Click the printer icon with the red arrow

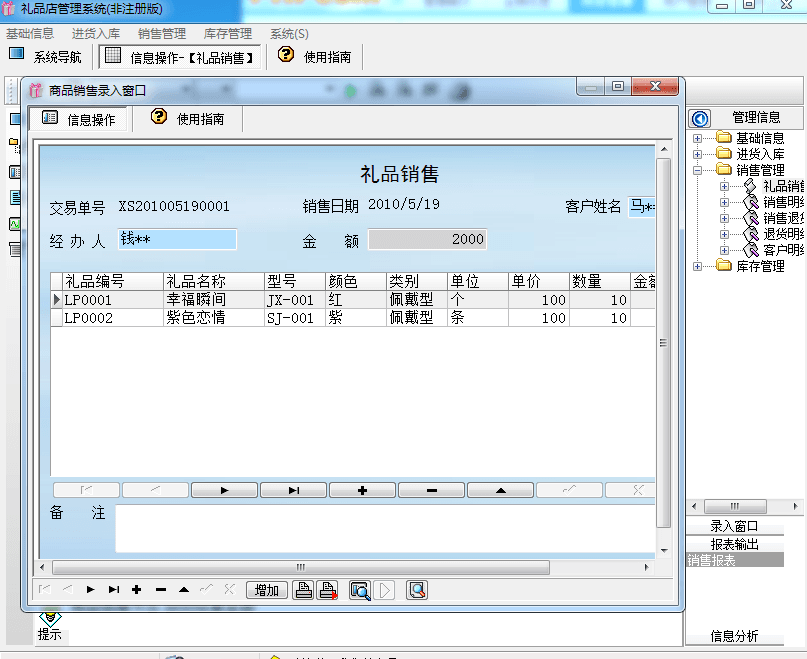coord(327,590)
